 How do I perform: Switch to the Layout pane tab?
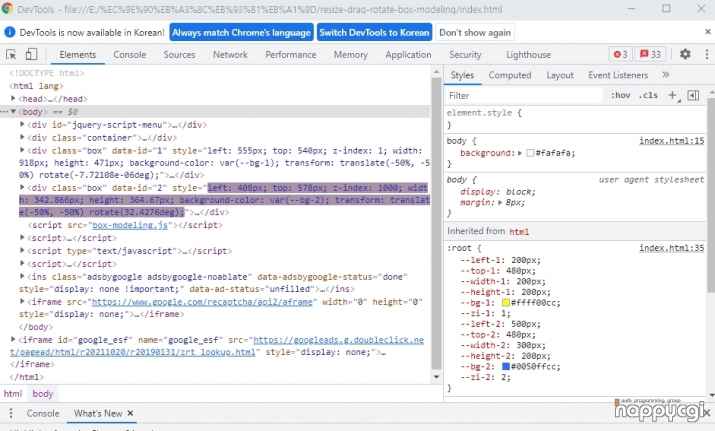click(x=560, y=75)
